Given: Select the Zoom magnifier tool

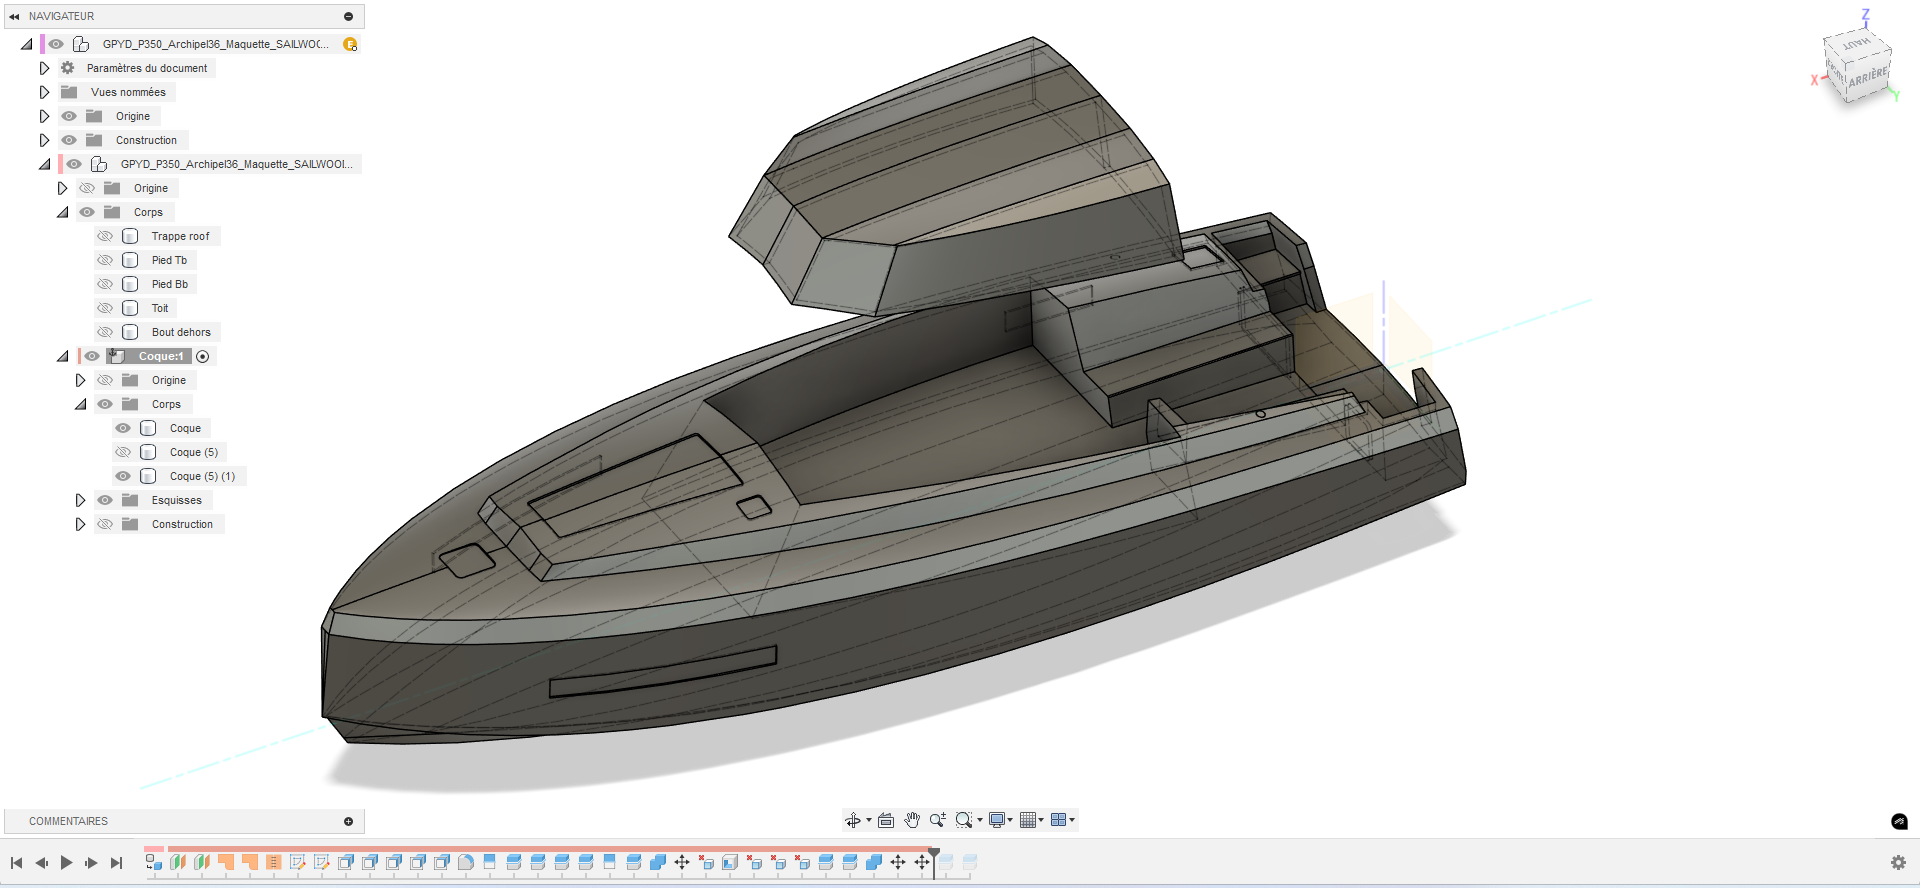Looking at the screenshot, I should coord(937,820).
